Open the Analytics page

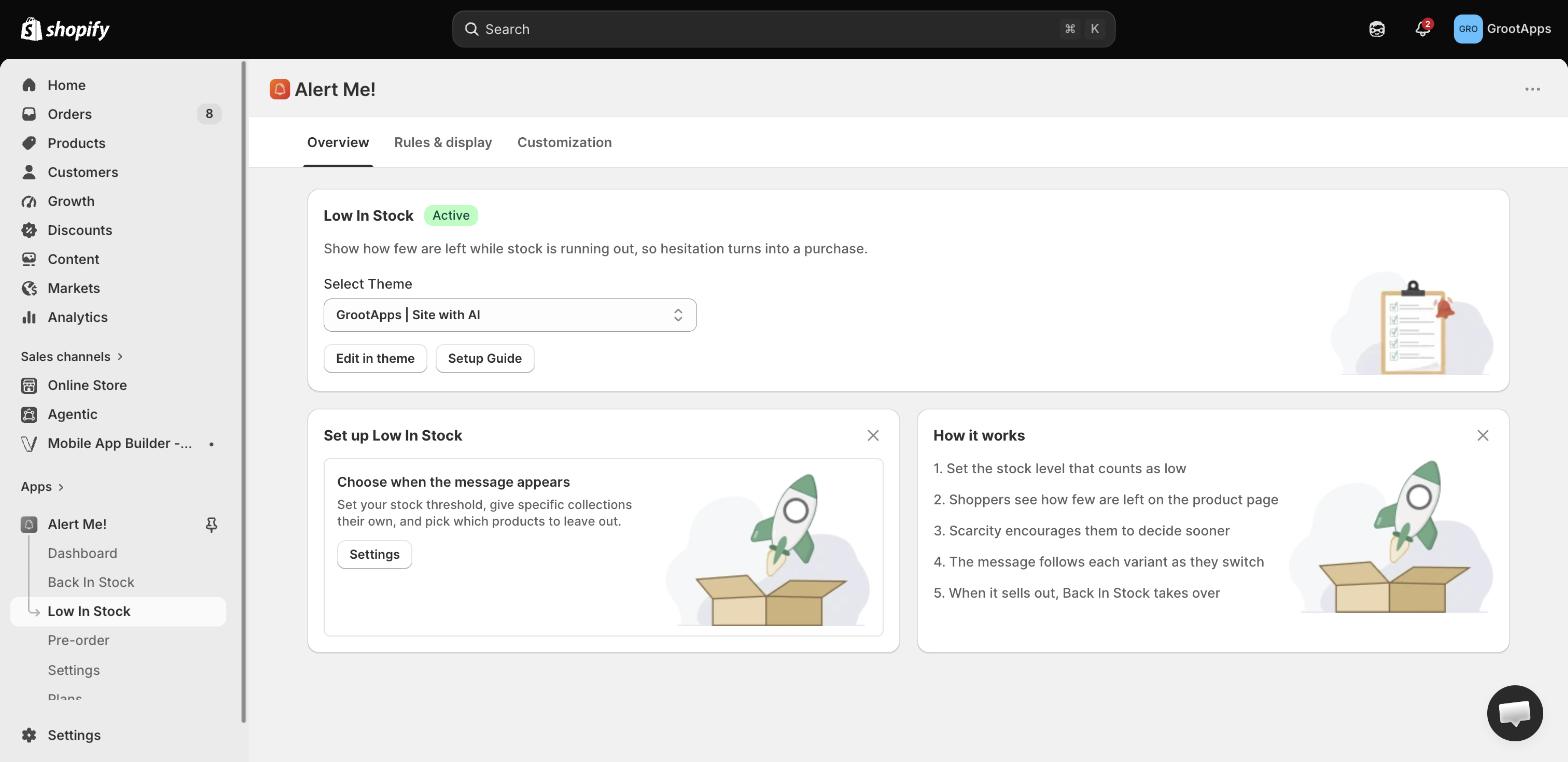pos(78,317)
